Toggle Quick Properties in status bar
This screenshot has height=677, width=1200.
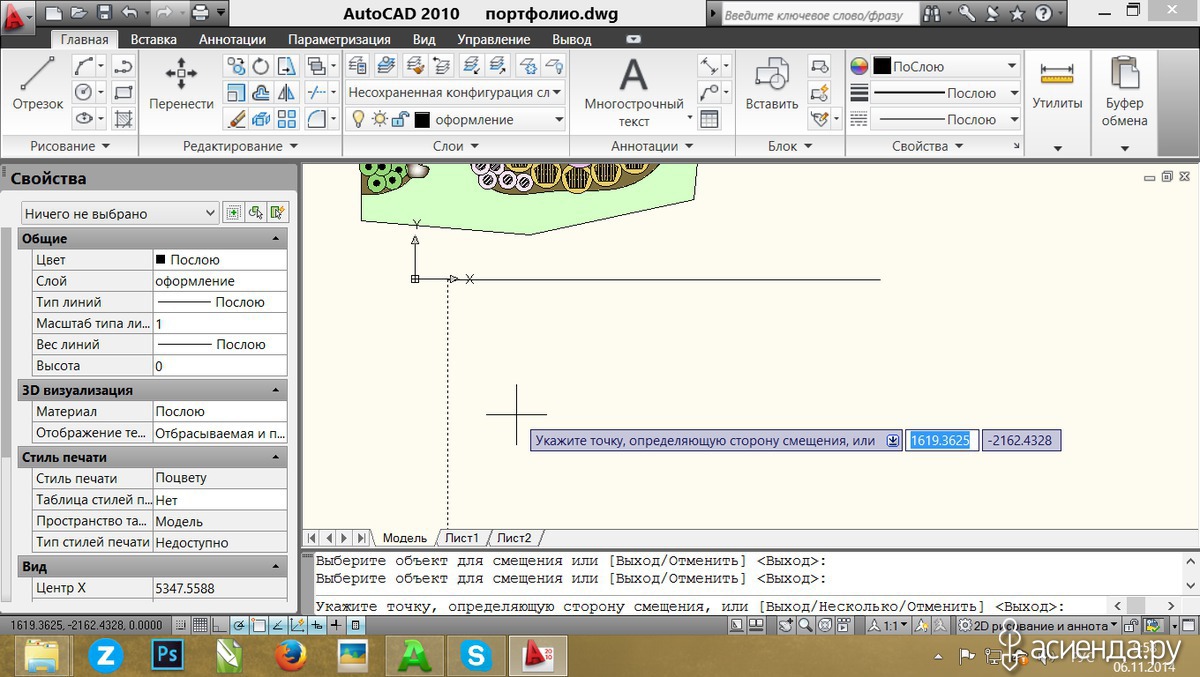357,625
